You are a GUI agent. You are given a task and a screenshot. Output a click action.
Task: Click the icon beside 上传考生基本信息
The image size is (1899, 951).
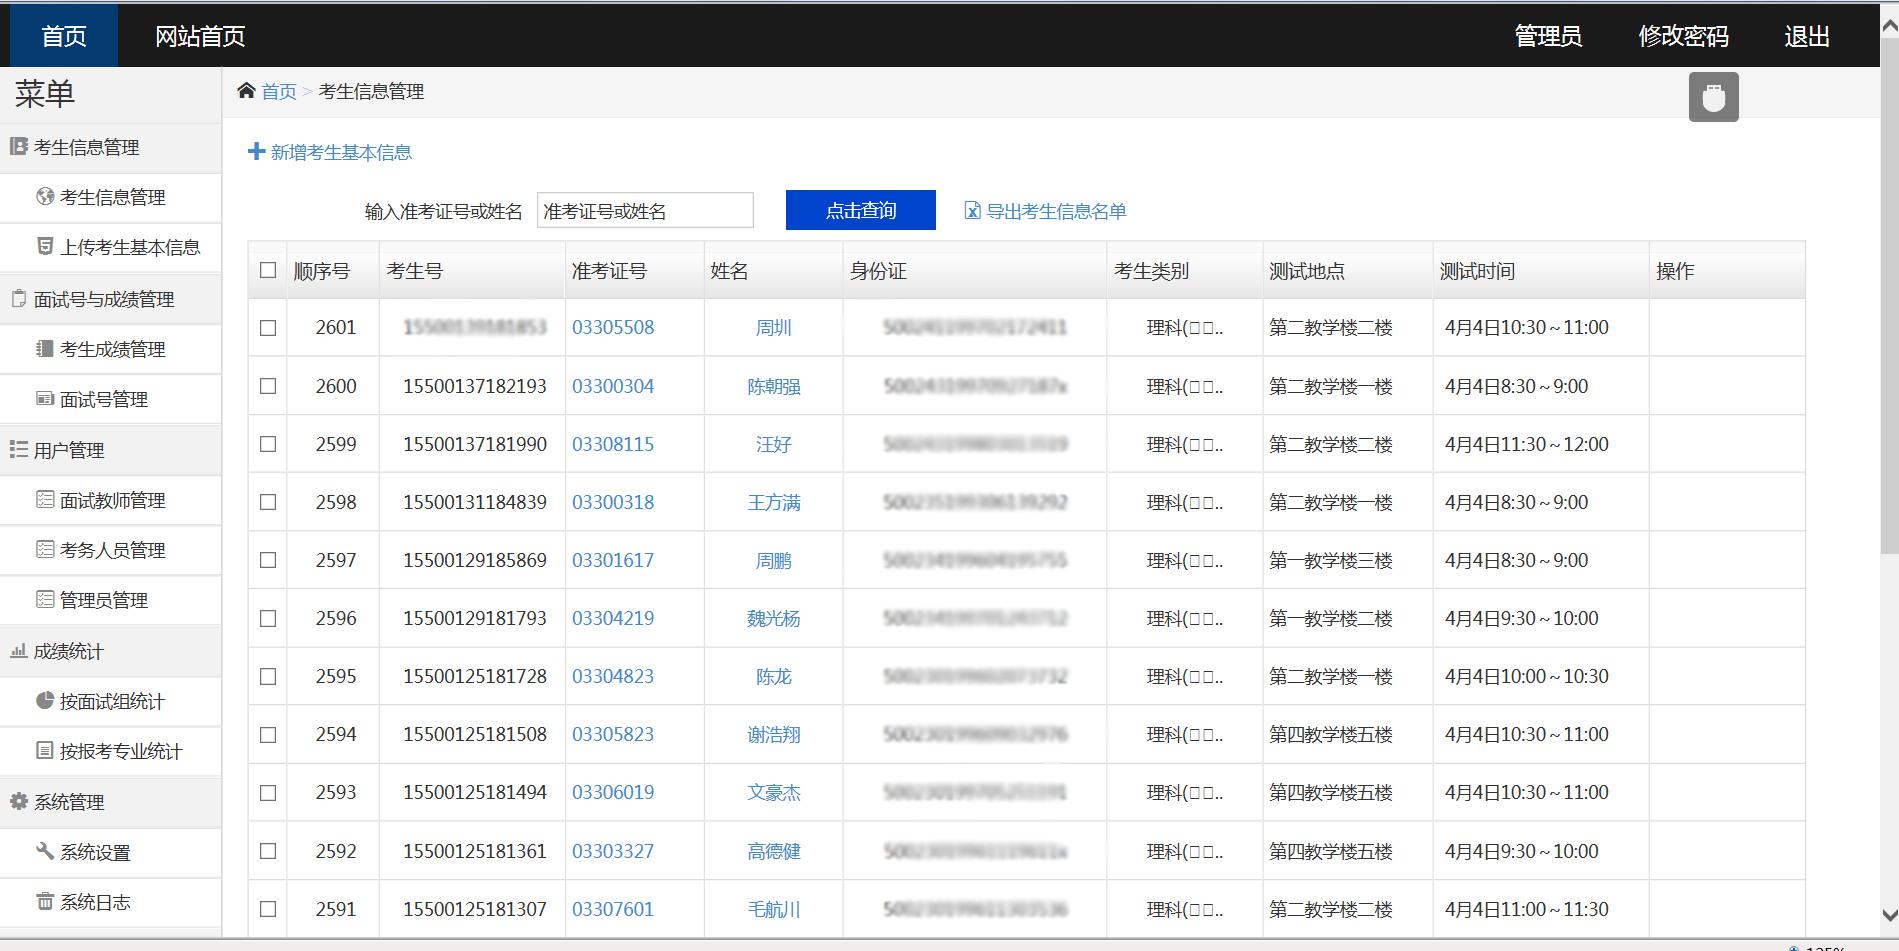[x=45, y=246]
